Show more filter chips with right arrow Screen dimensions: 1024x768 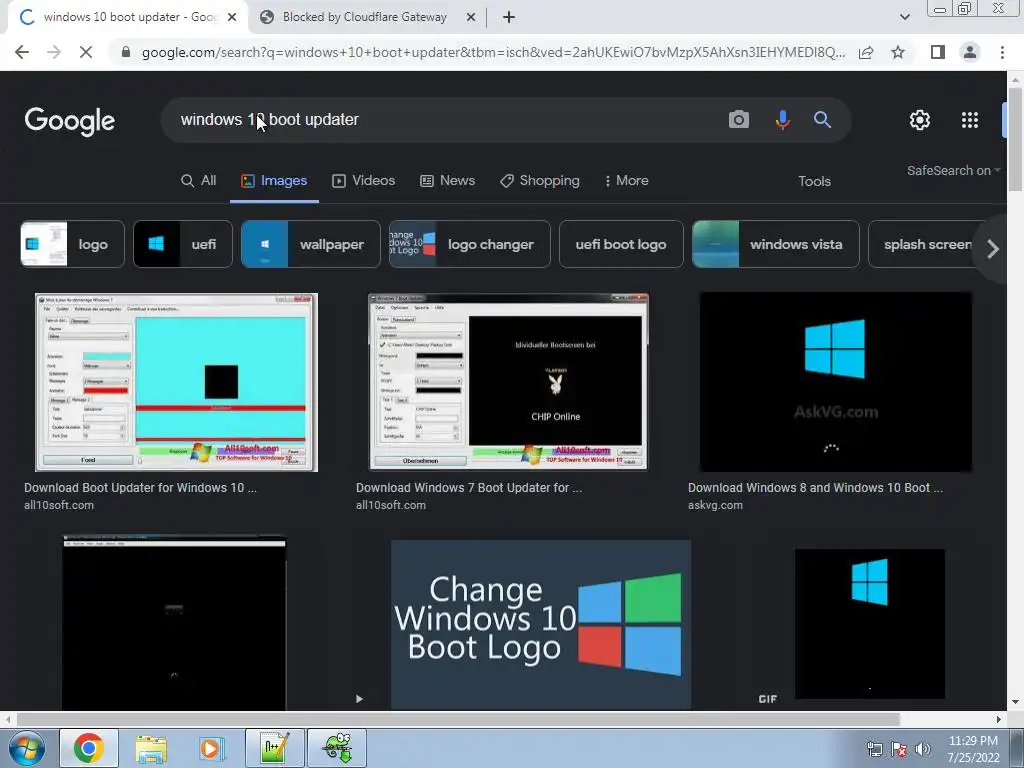[993, 249]
